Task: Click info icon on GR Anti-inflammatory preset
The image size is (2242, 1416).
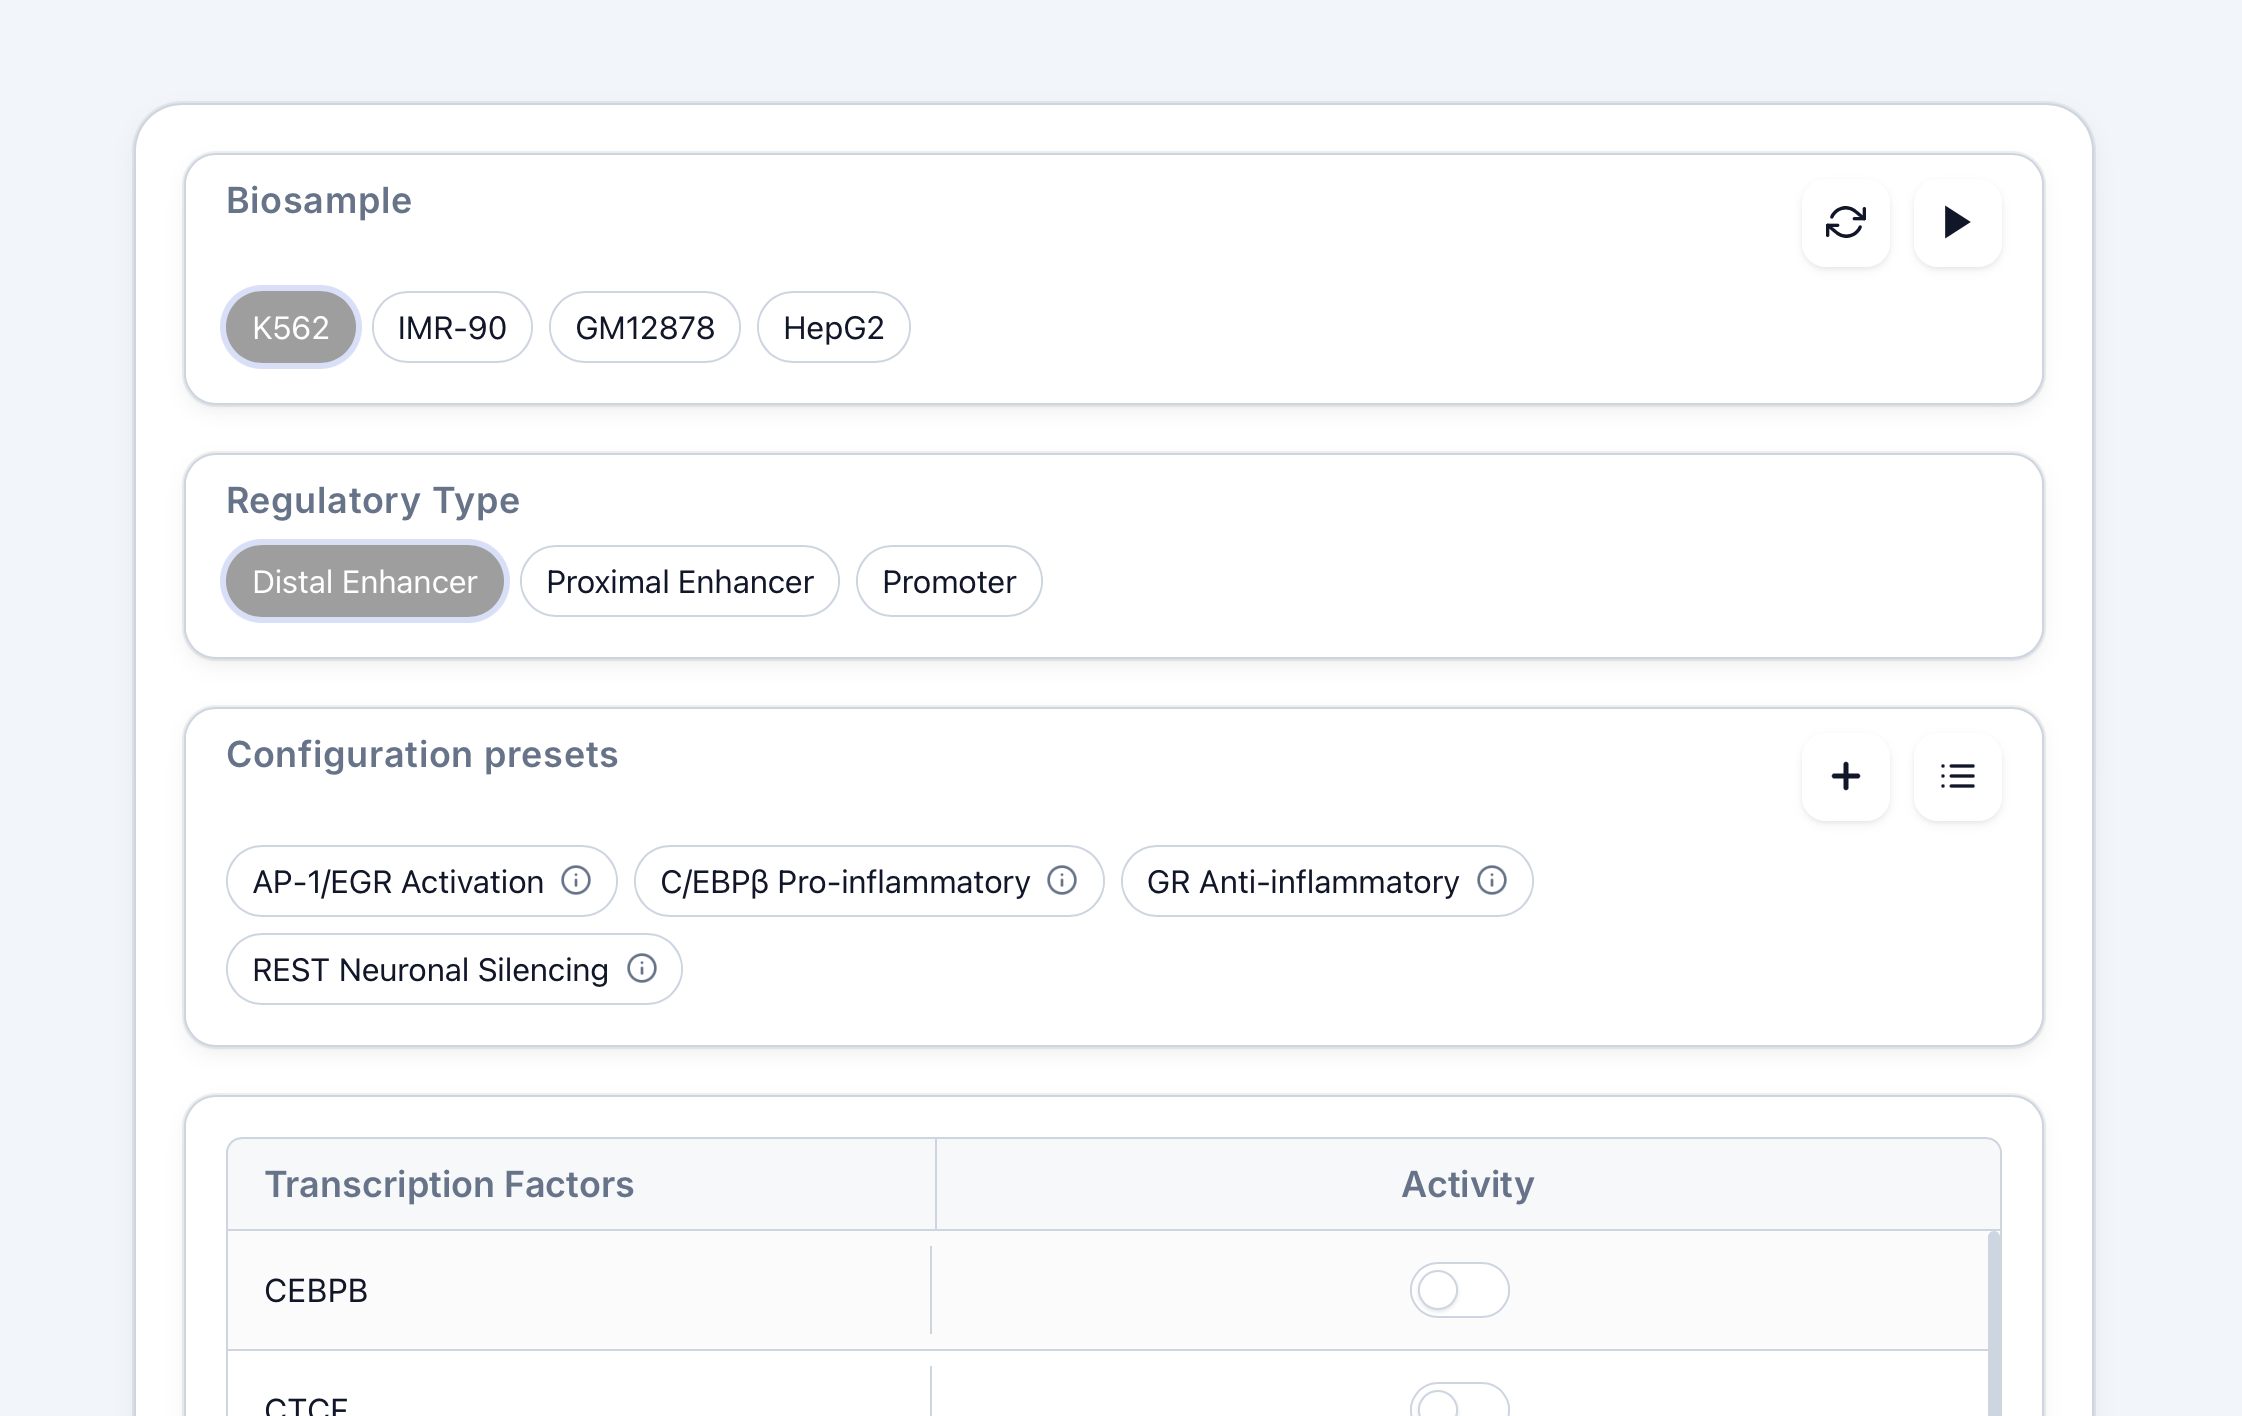Action: coord(1491,881)
